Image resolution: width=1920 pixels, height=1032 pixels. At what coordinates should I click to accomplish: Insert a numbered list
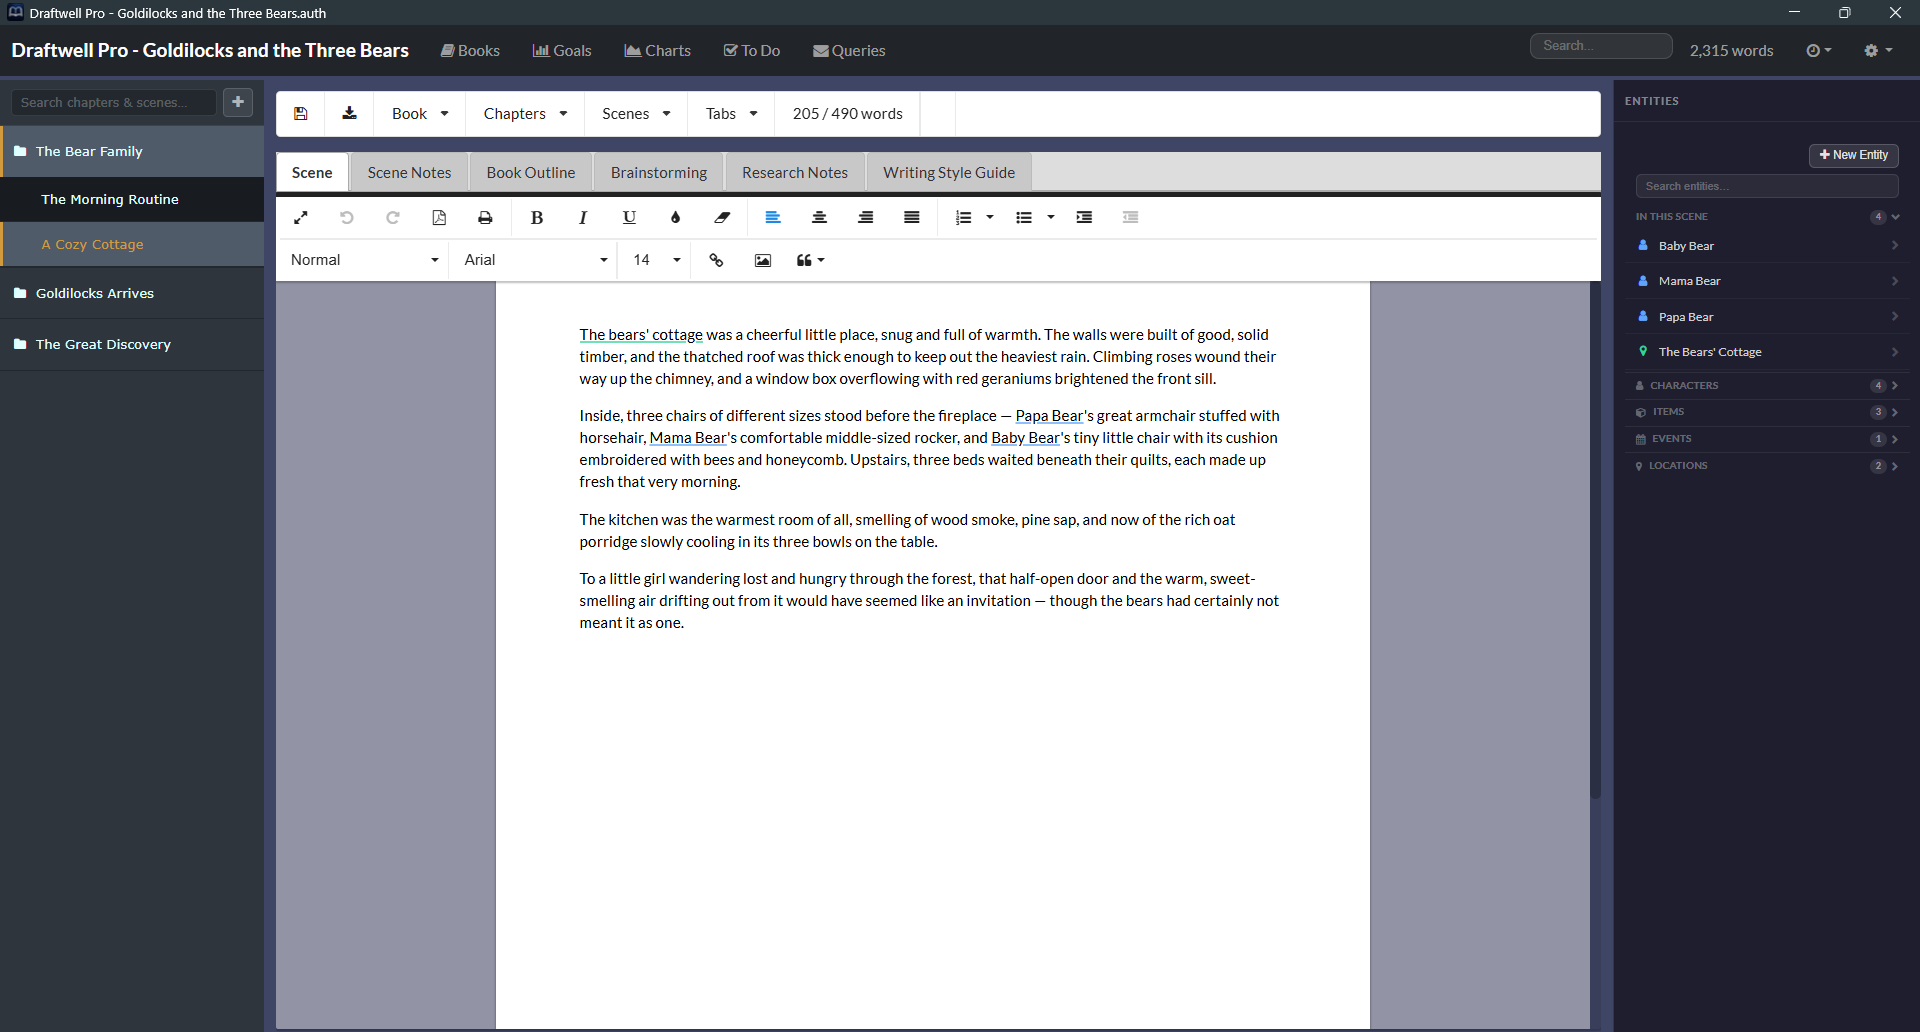pyautogui.click(x=964, y=217)
